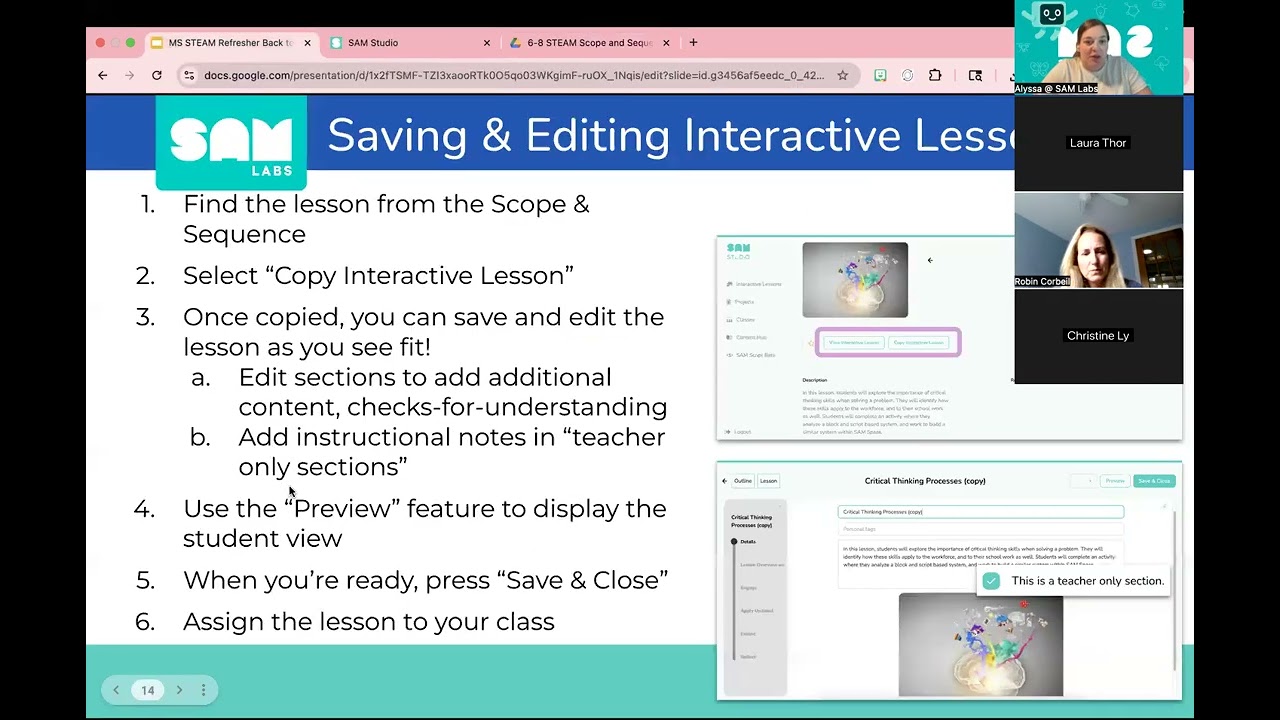Viewport: 1280px width, 720px height.
Task: Click the circular extension icon in the toolbar
Action: [x=907, y=75]
